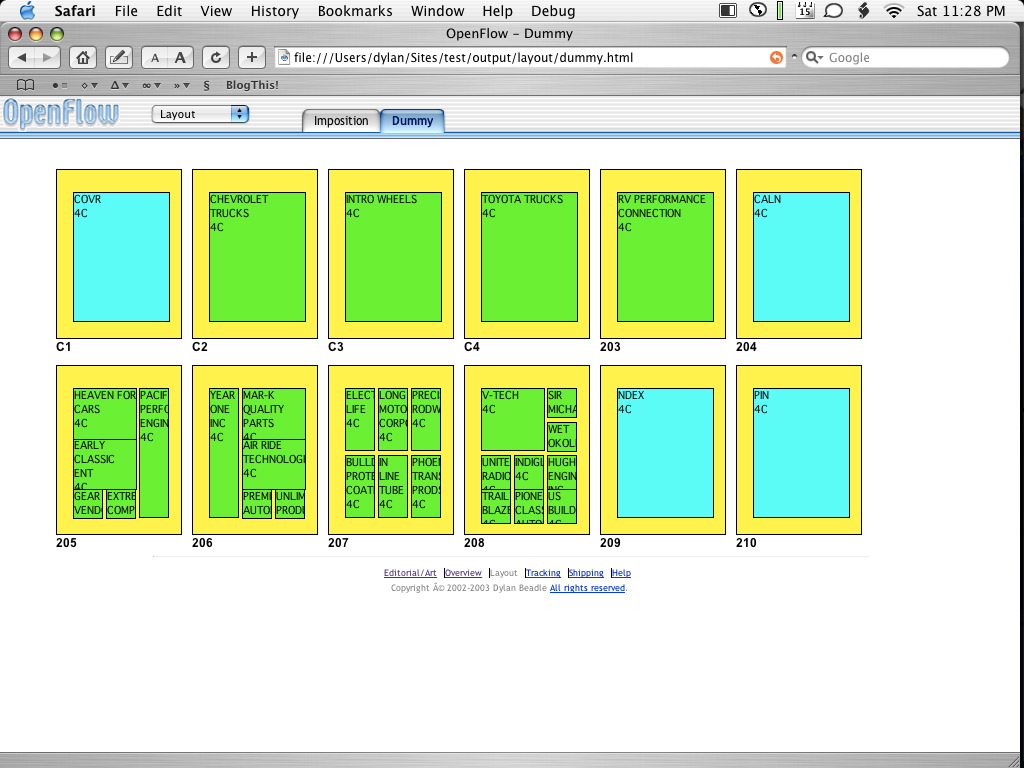Click the AutoFill pencil icon
The height and width of the screenshot is (768, 1024).
pyautogui.click(x=118, y=57)
